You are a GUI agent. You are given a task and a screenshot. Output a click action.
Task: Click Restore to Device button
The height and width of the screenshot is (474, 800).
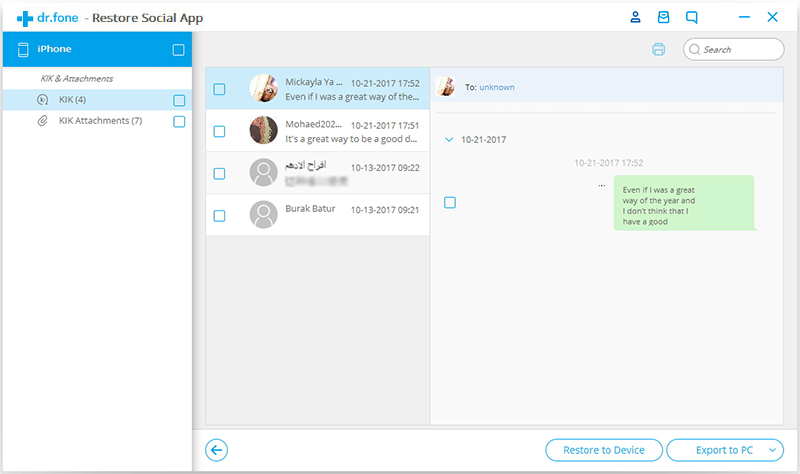coord(604,450)
